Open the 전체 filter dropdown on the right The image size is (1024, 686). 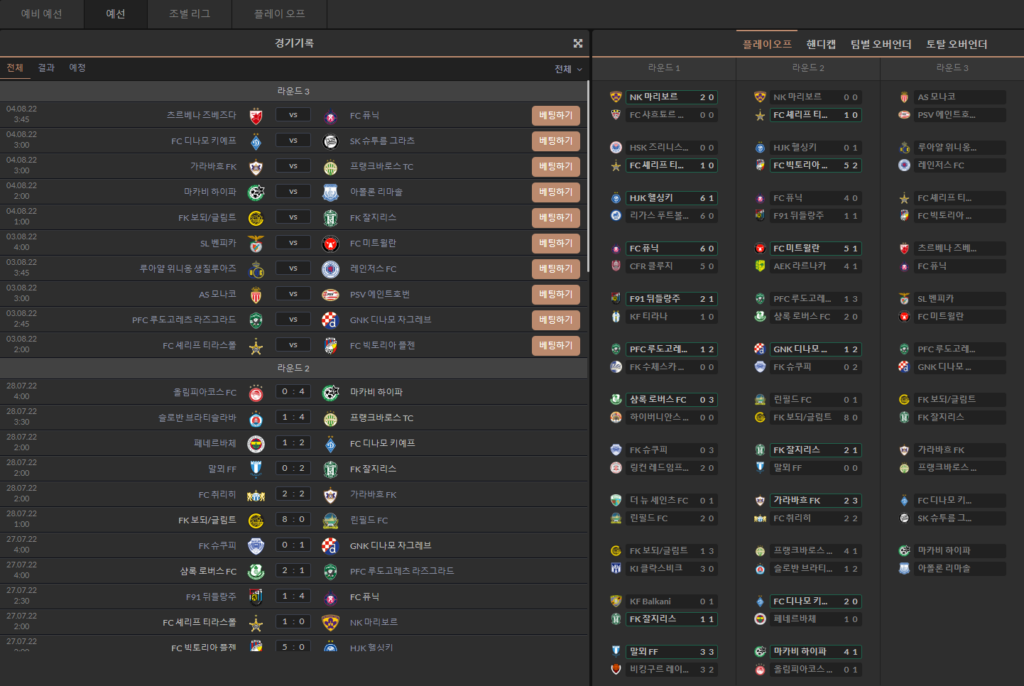tap(568, 69)
